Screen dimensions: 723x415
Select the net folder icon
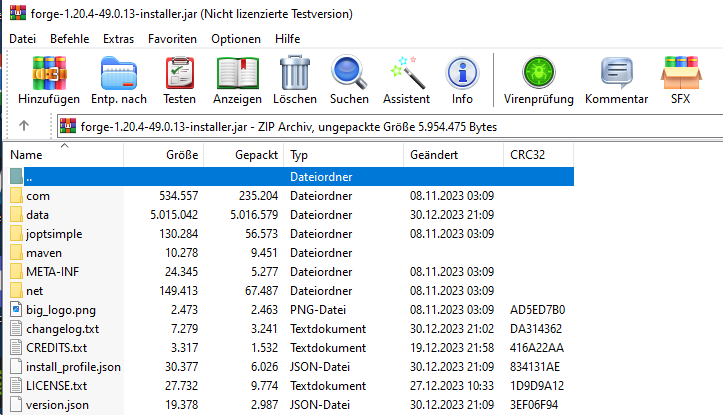(16, 290)
